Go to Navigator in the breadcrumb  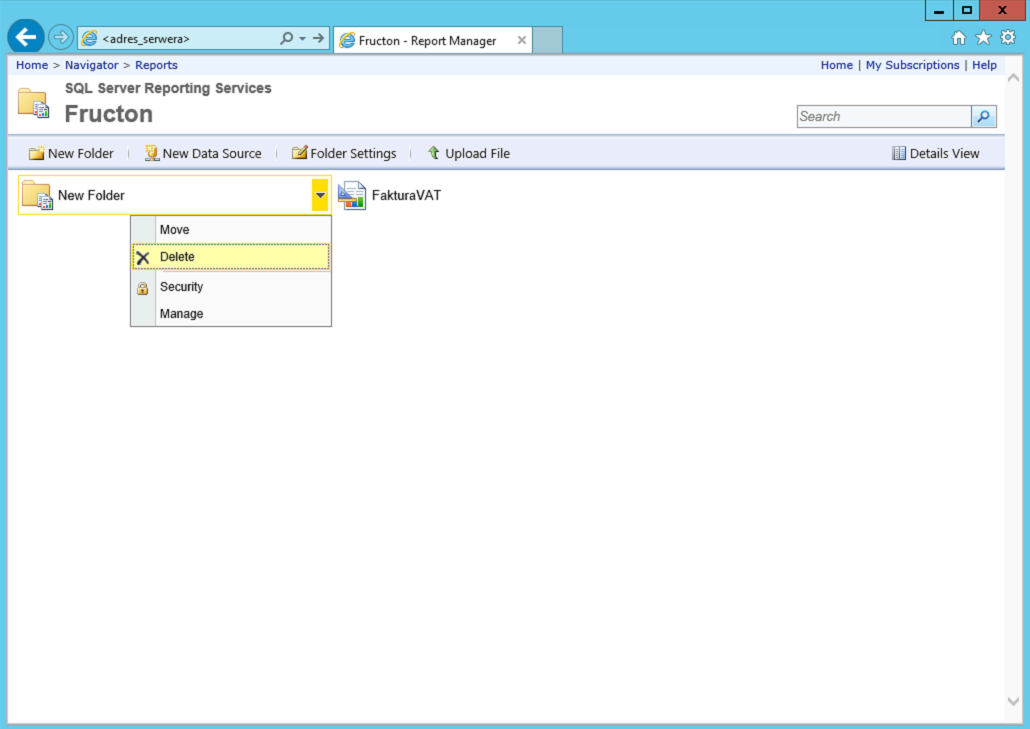pyautogui.click(x=91, y=65)
